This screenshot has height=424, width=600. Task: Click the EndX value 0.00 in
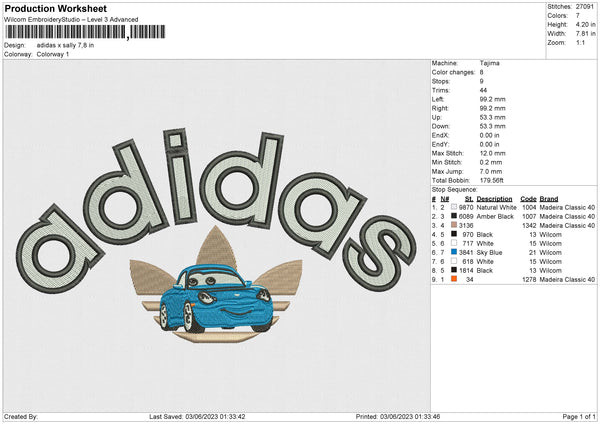tap(489, 135)
